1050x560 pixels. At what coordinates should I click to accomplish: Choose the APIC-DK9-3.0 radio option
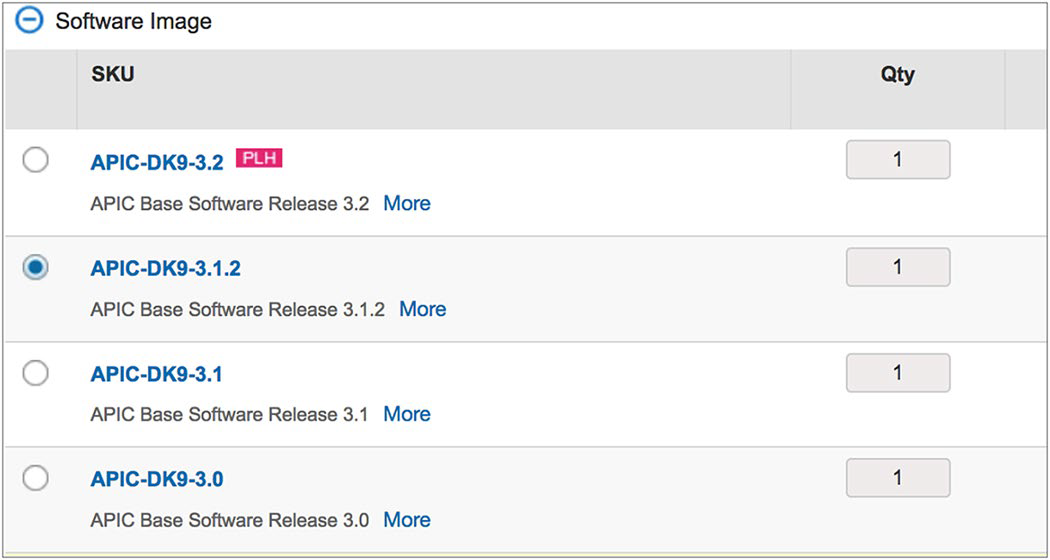click(35, 479)
